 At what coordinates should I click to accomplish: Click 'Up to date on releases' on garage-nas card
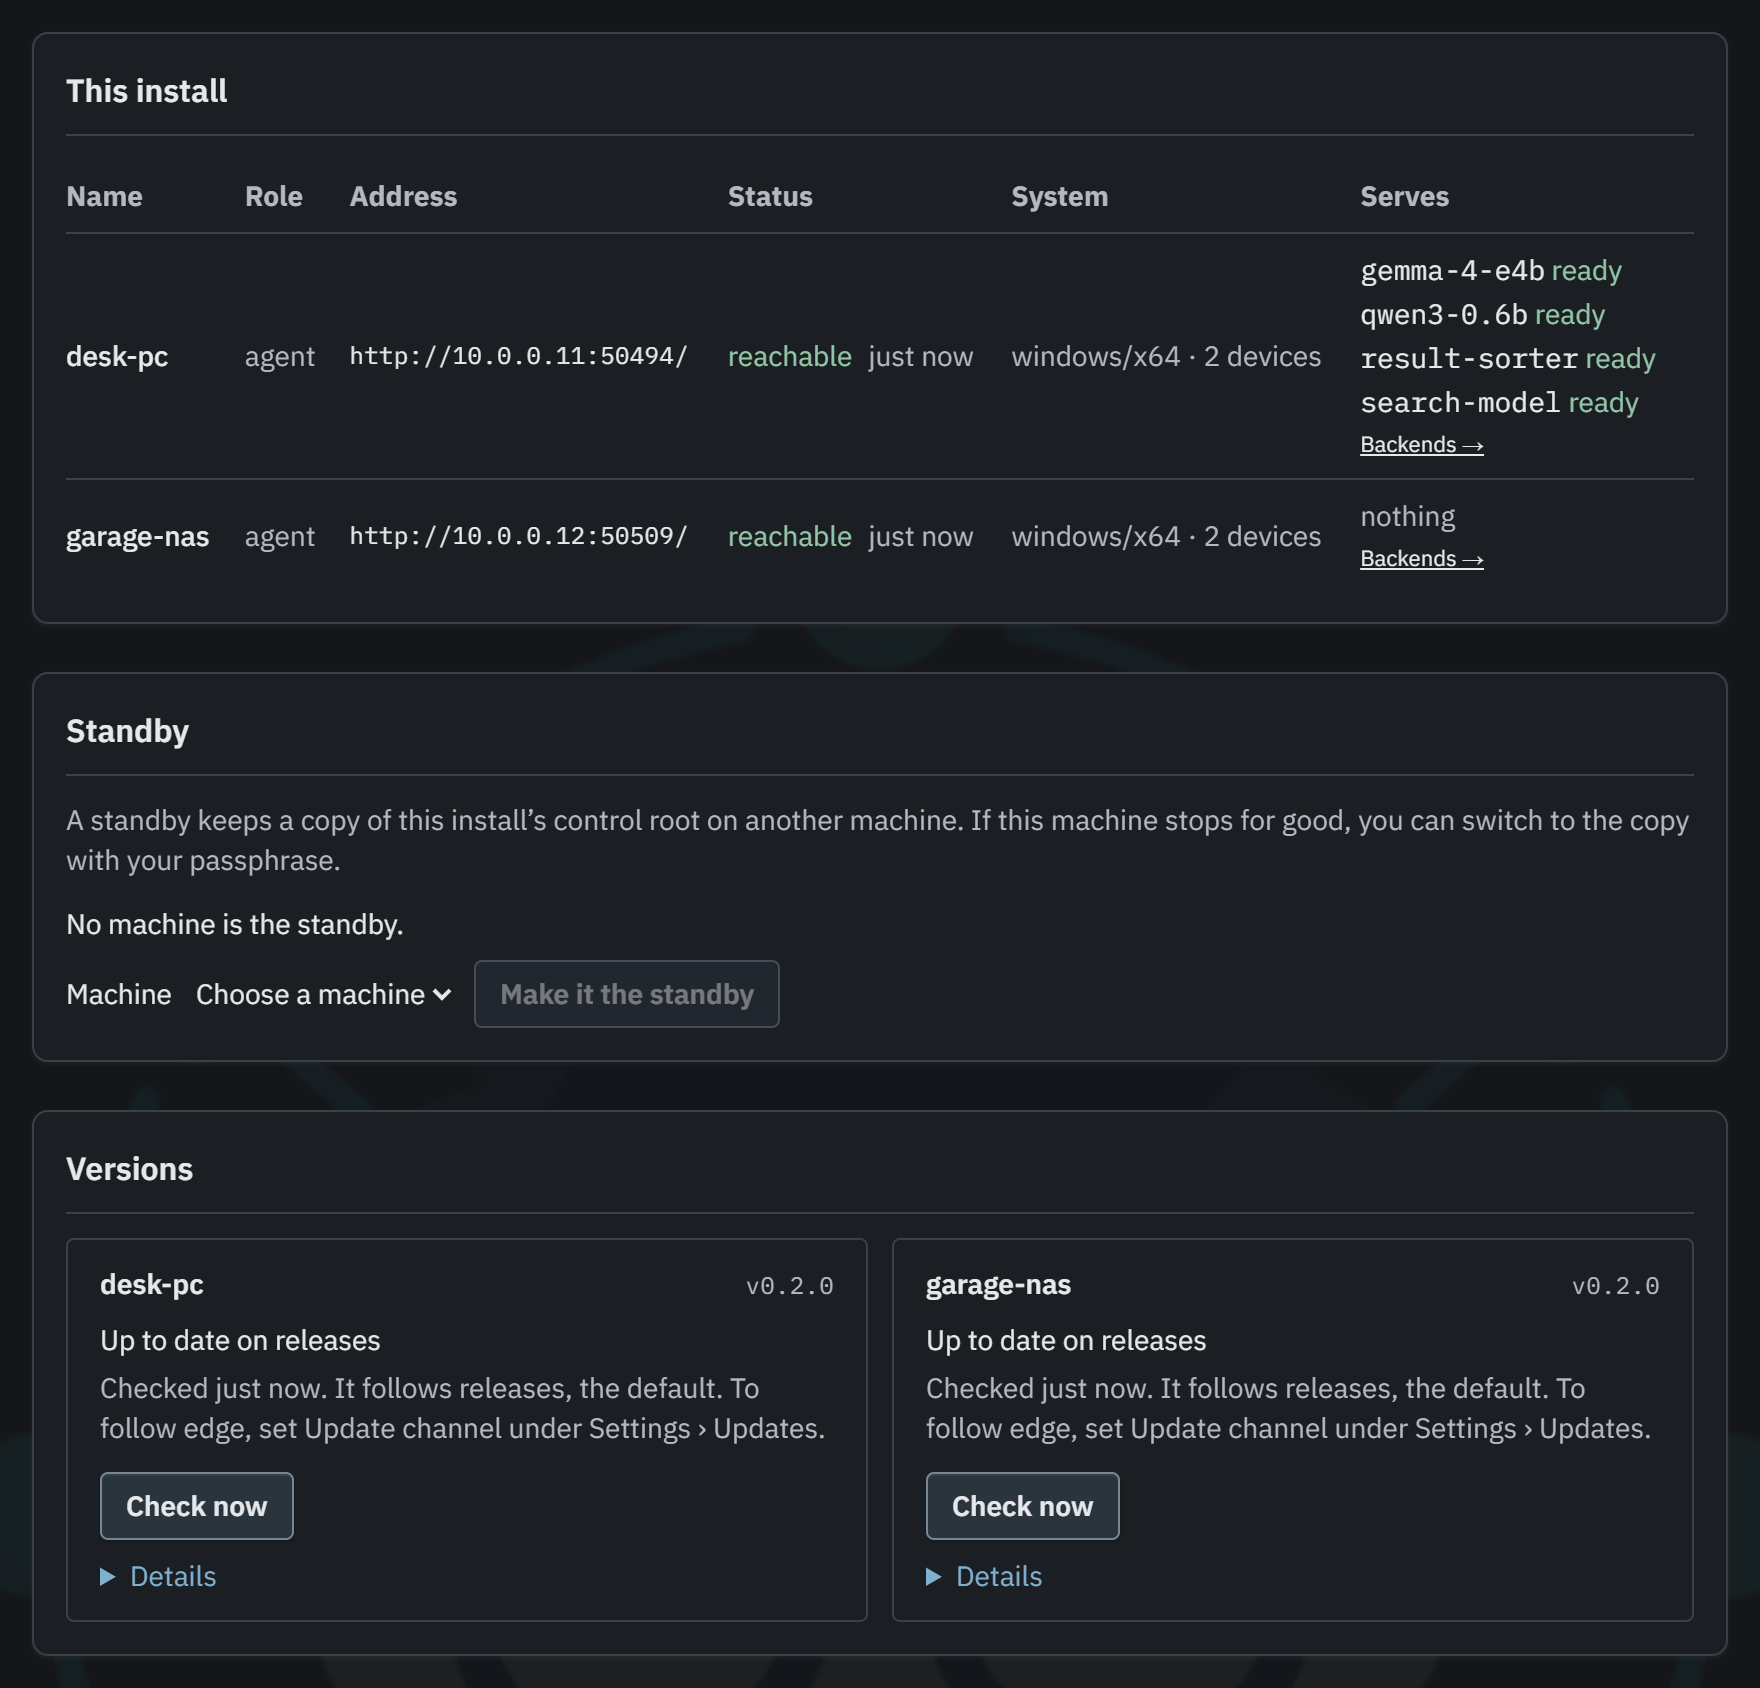coord(1066,1340)
